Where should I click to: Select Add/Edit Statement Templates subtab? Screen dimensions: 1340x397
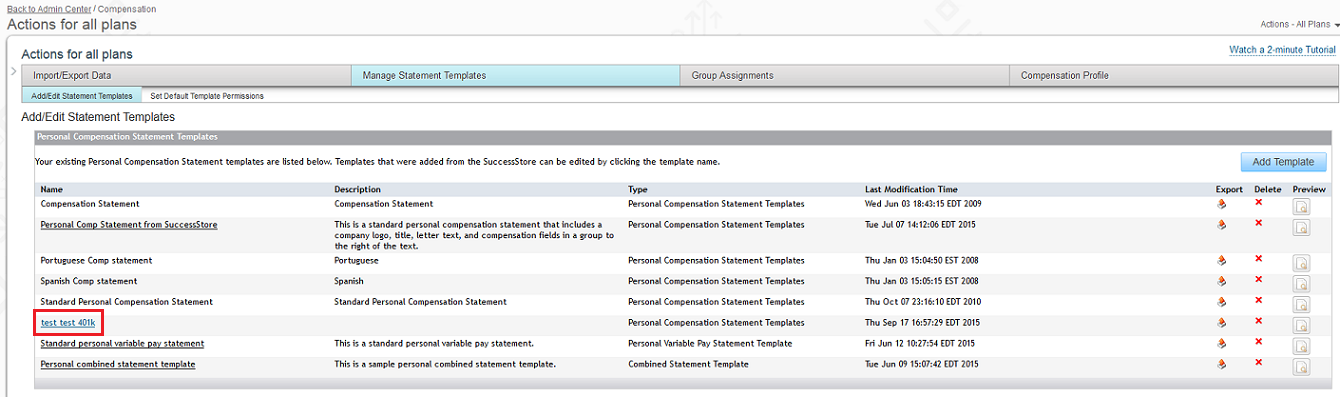coord(81,96)
